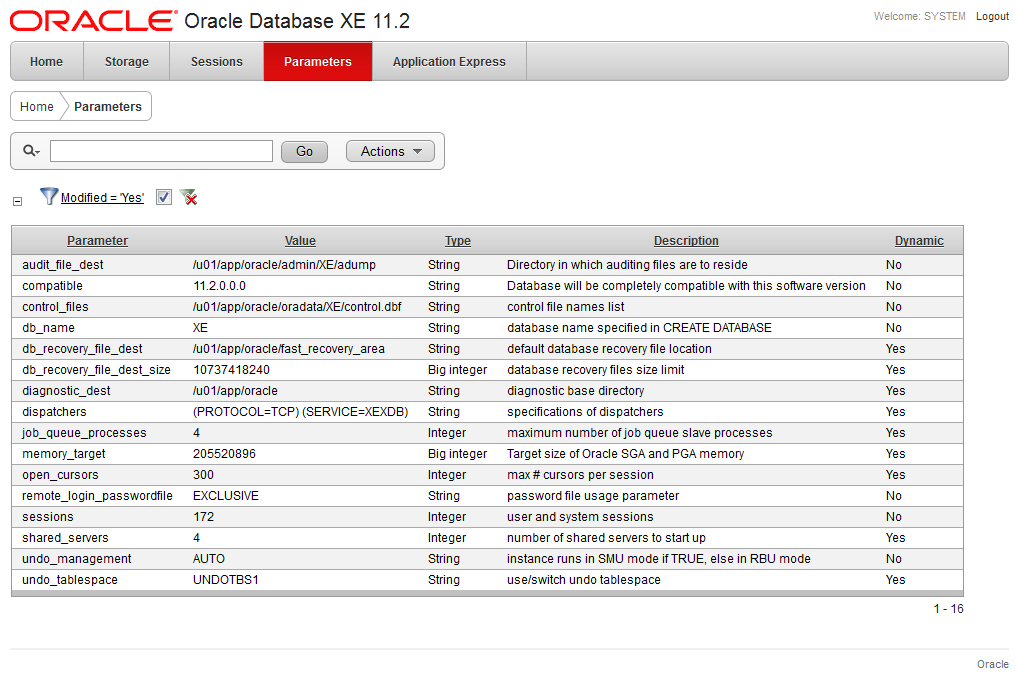Sort by the Parameter column header
The height and width of the screenshot is (692, 1019).
97,240
